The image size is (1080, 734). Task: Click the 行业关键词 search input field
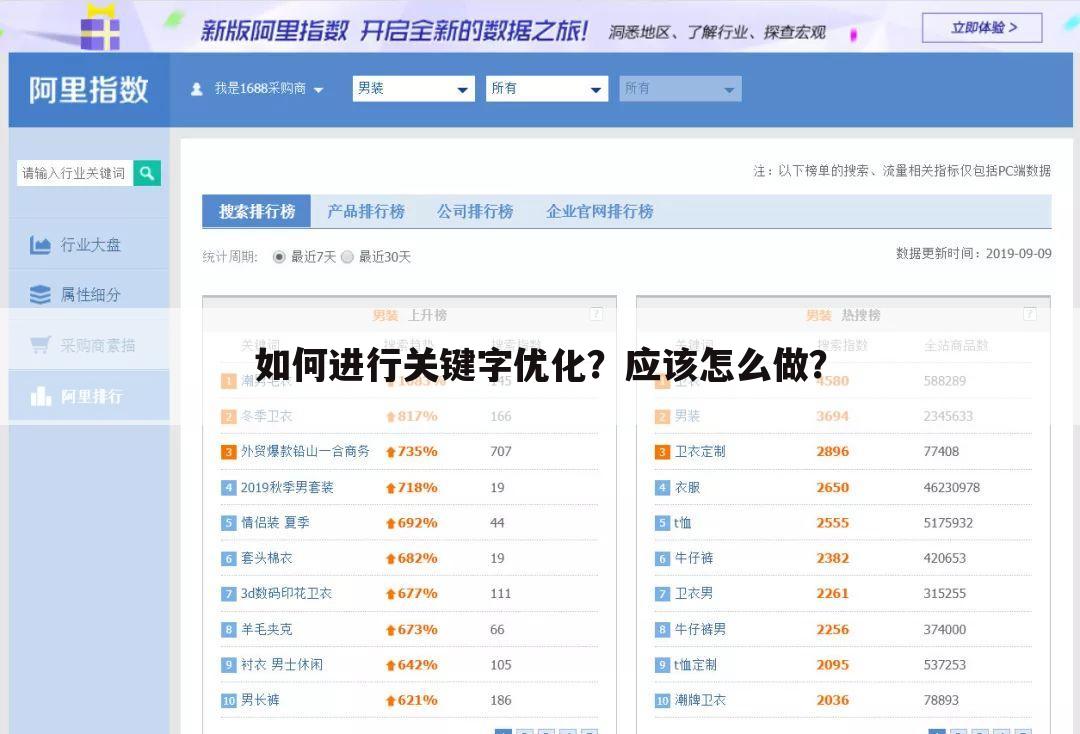point(74,173)
